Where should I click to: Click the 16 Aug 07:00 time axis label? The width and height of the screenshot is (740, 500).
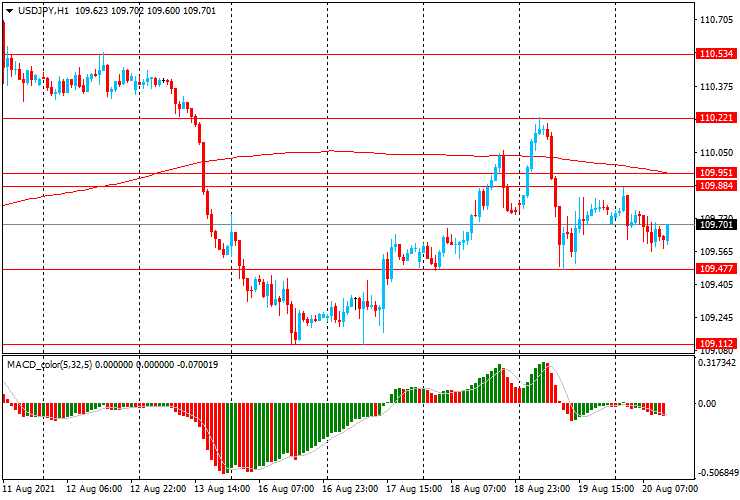point(286,488)
